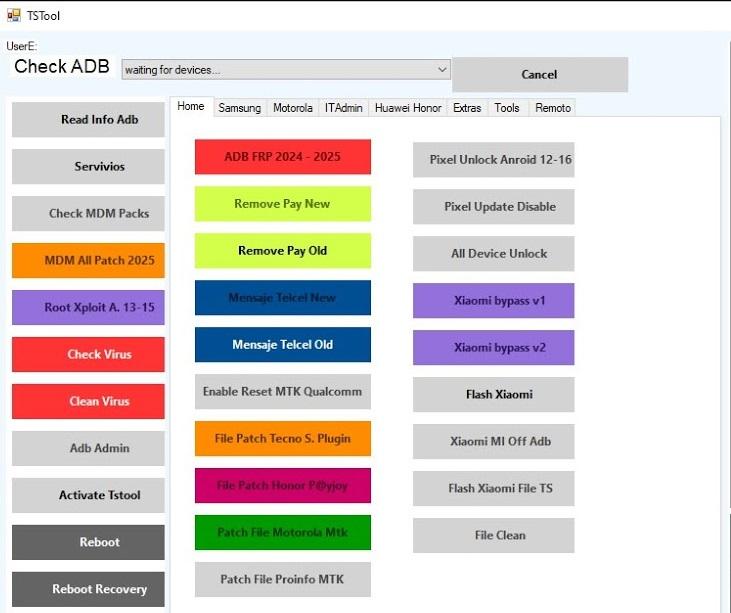Click the Clean Virus button
This screenshot has height=613, width=731.
pyautogui.click(x=88, y=401)
